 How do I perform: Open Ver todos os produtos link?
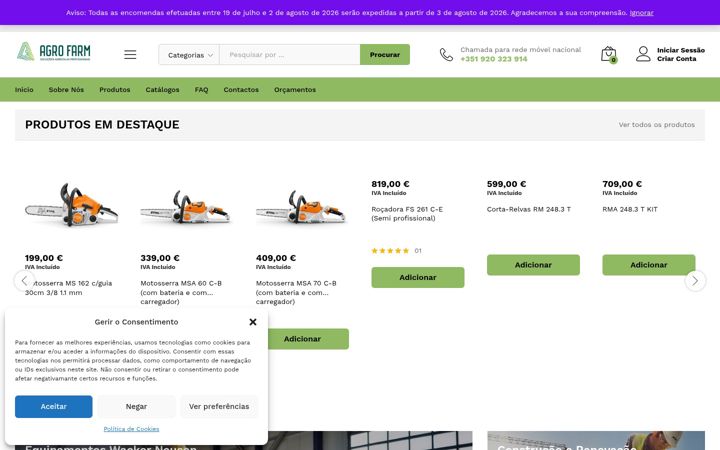[x=657, y=125]
